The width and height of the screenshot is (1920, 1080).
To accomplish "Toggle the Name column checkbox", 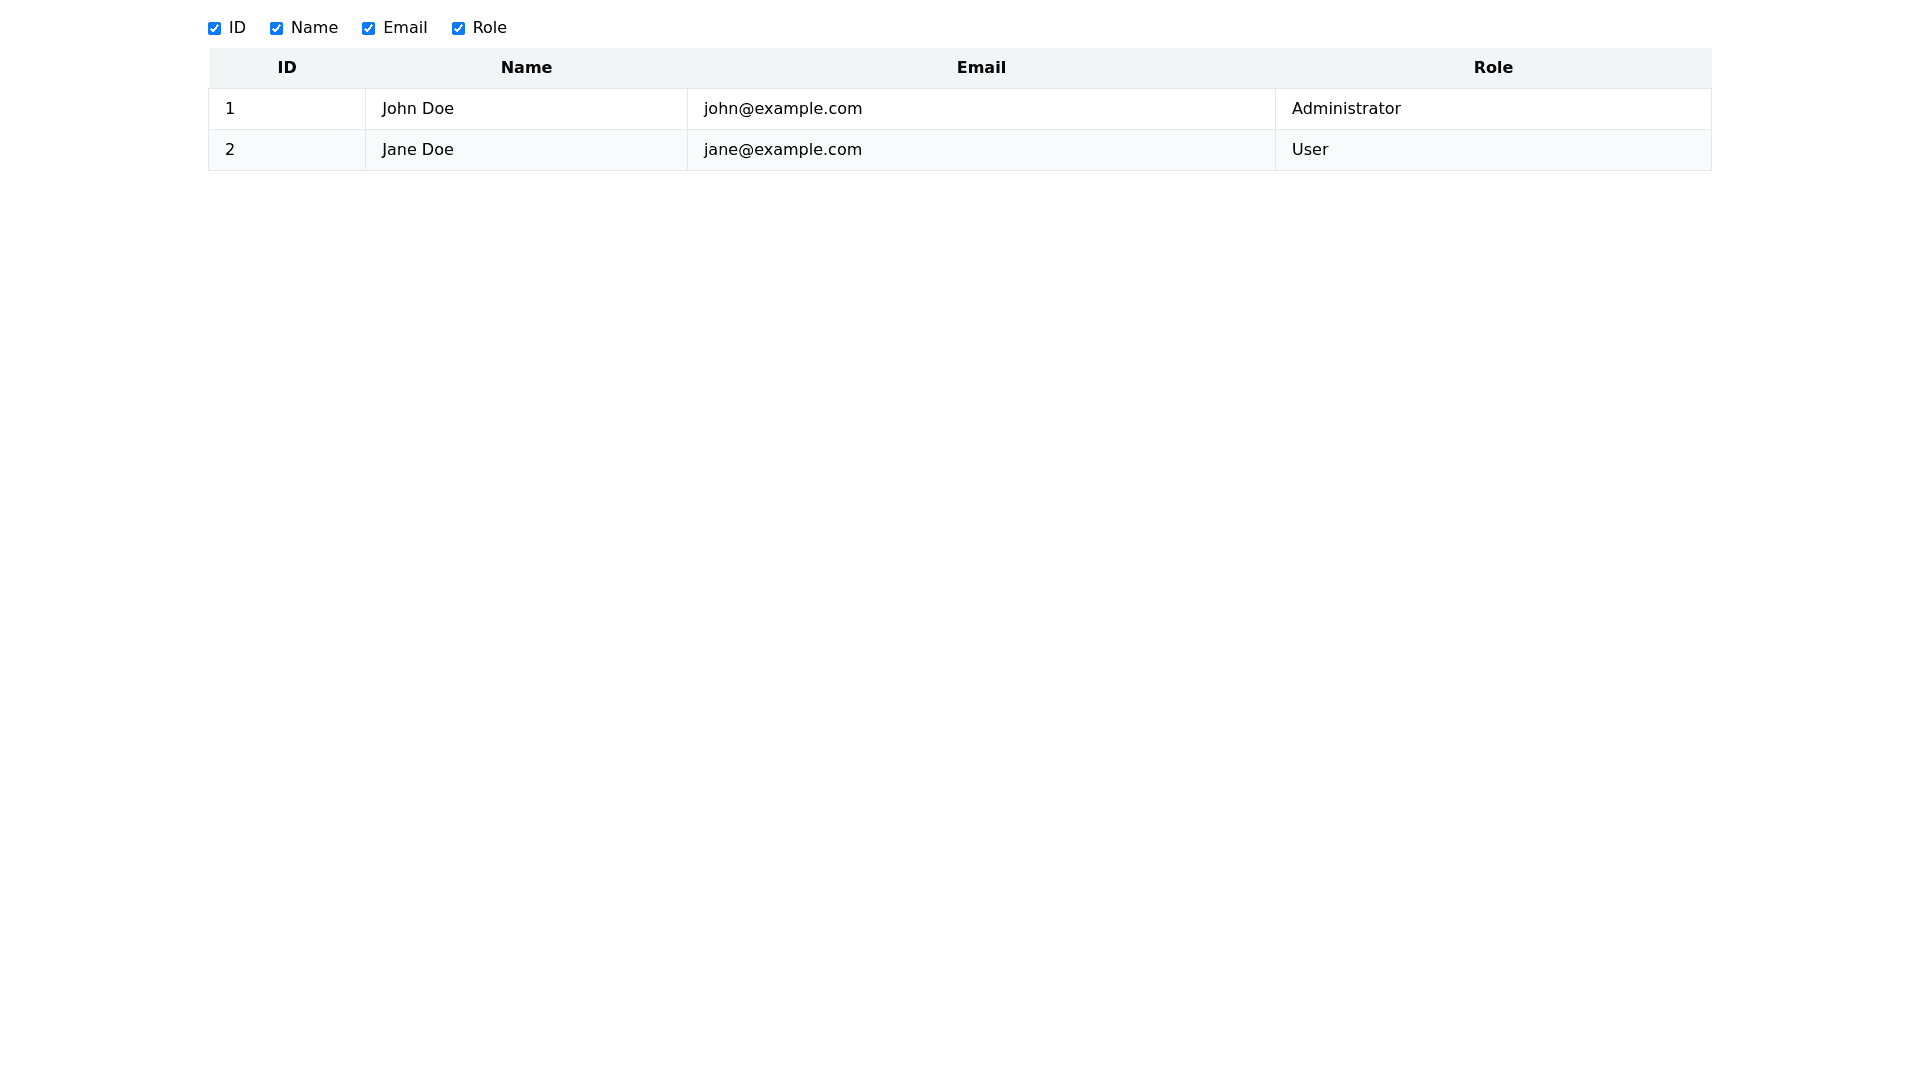I will coord(276,28).
